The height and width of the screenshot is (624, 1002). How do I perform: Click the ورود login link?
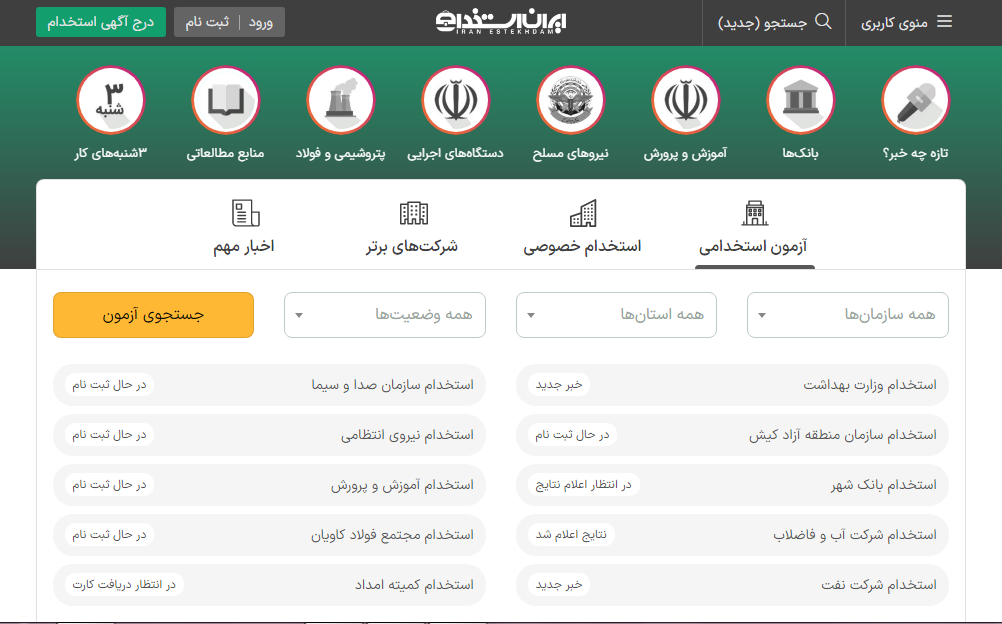261,22
